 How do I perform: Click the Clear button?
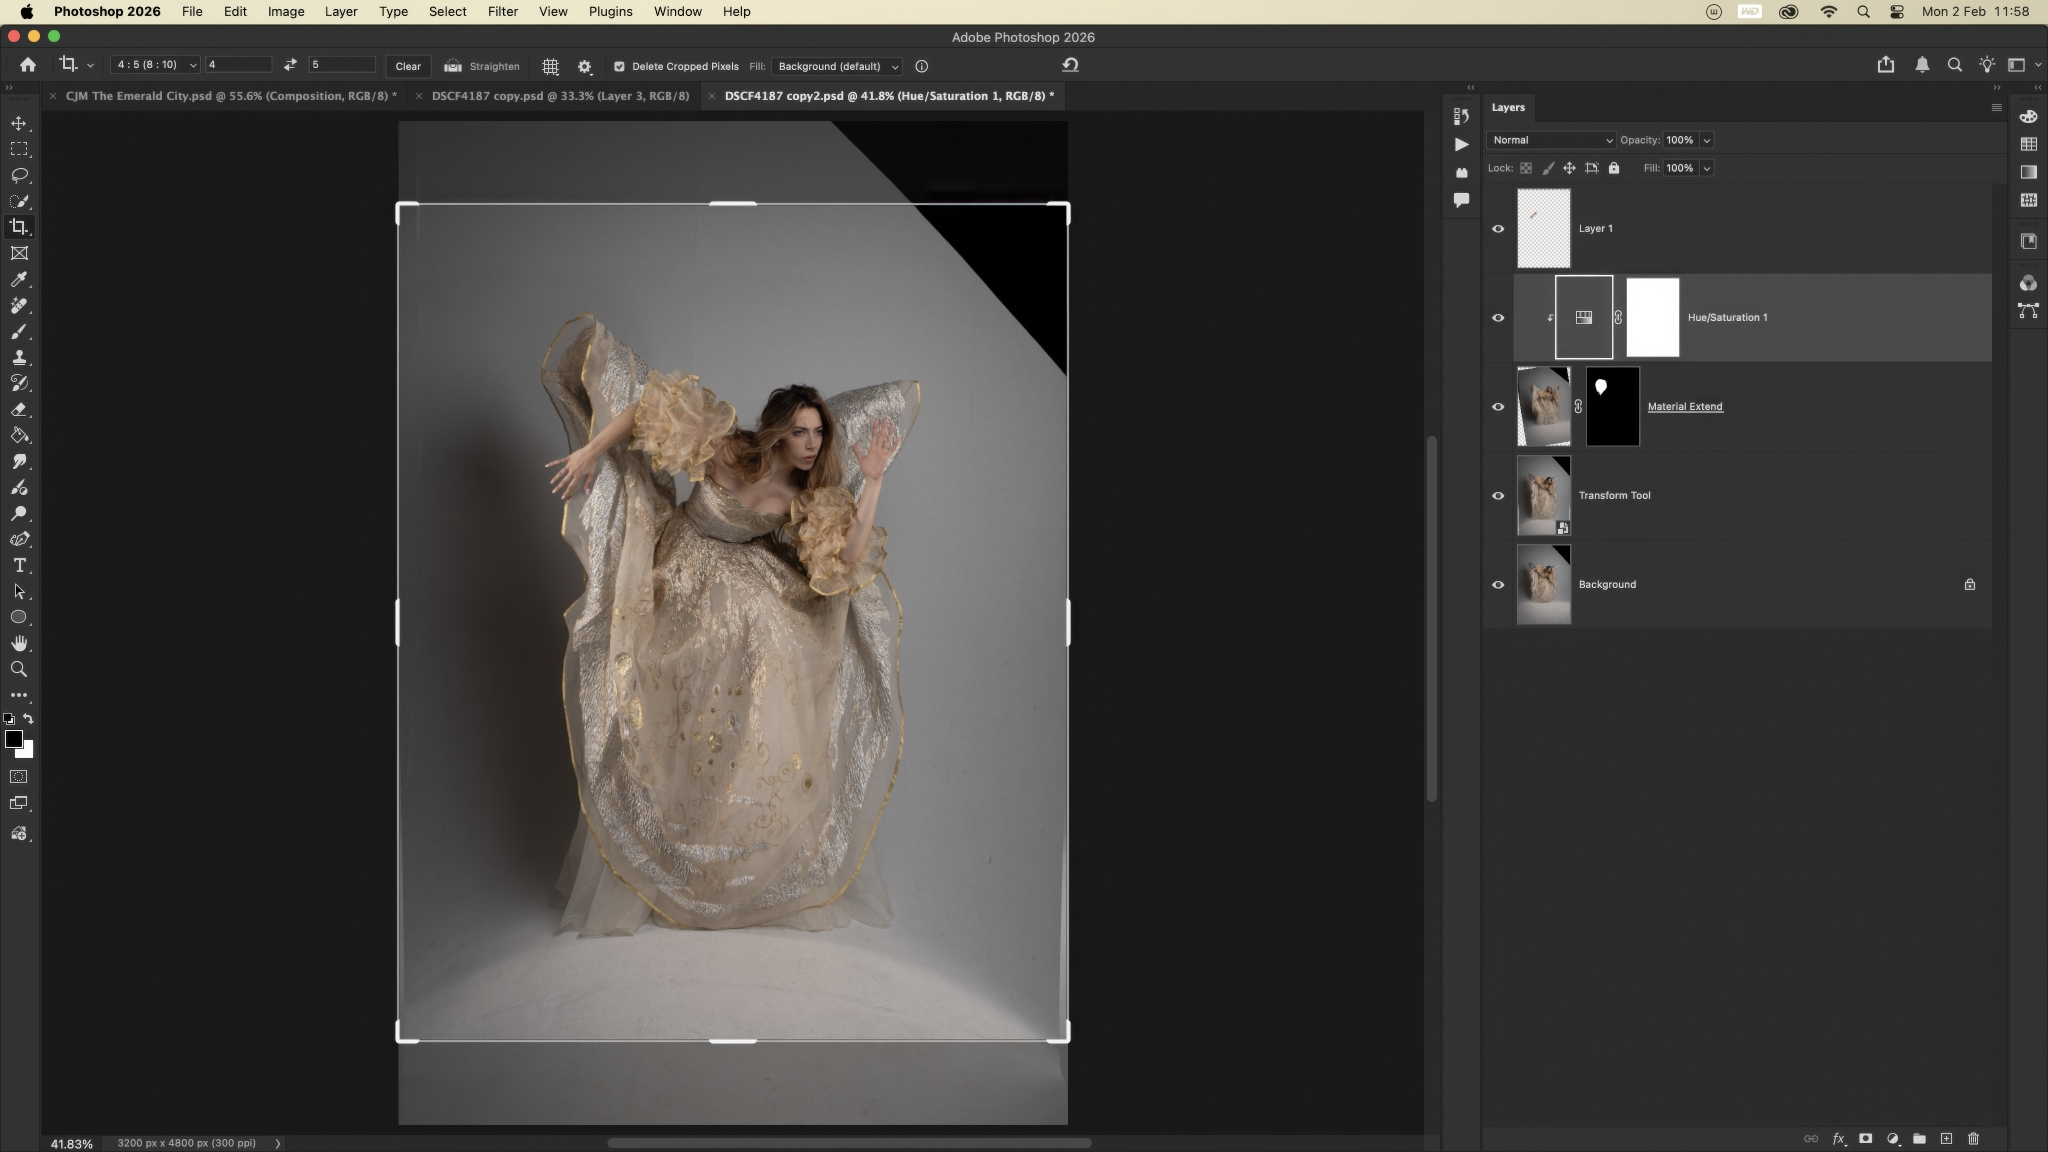(x=408, y=66)
